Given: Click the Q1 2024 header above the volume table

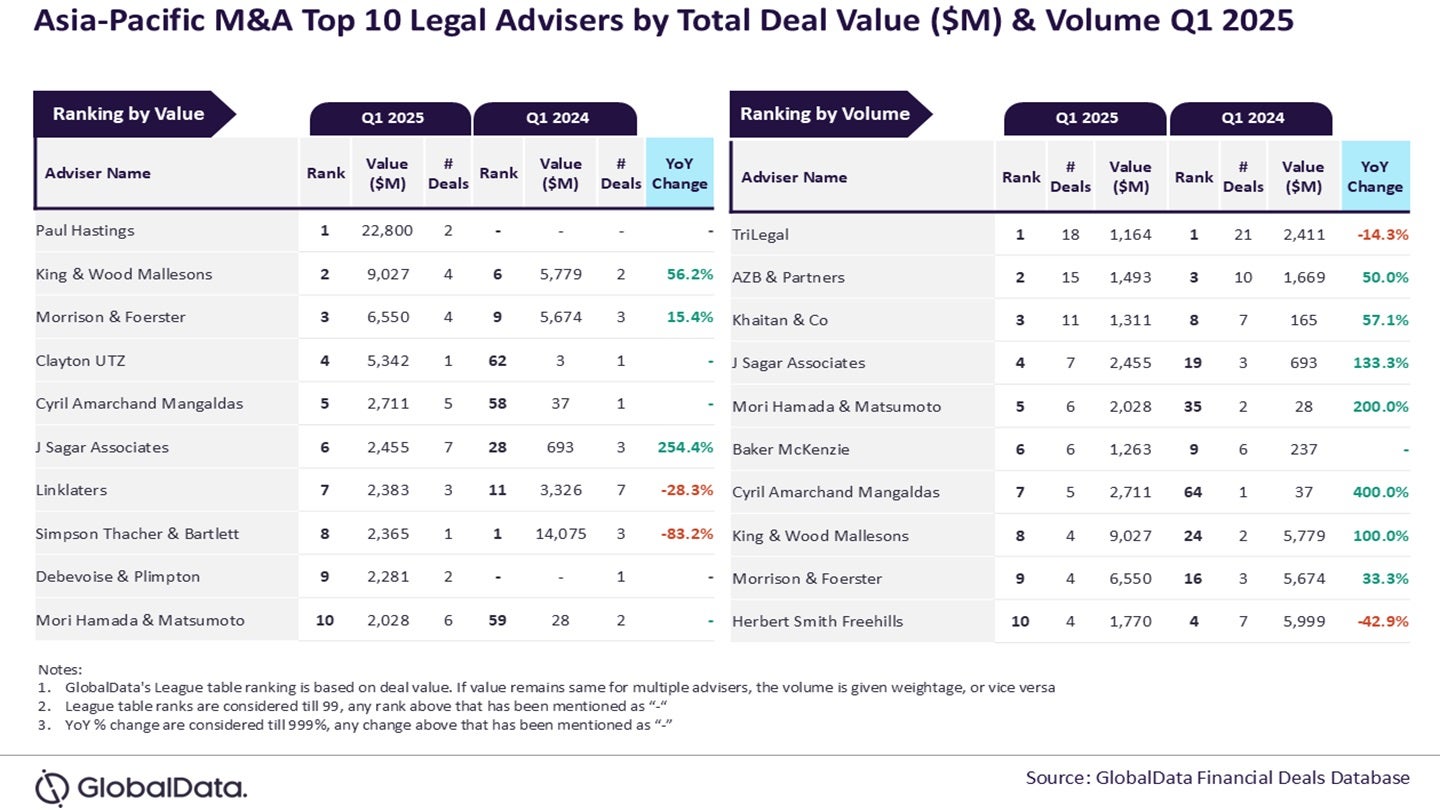Looking at the screenshot, I should 1252,118.
